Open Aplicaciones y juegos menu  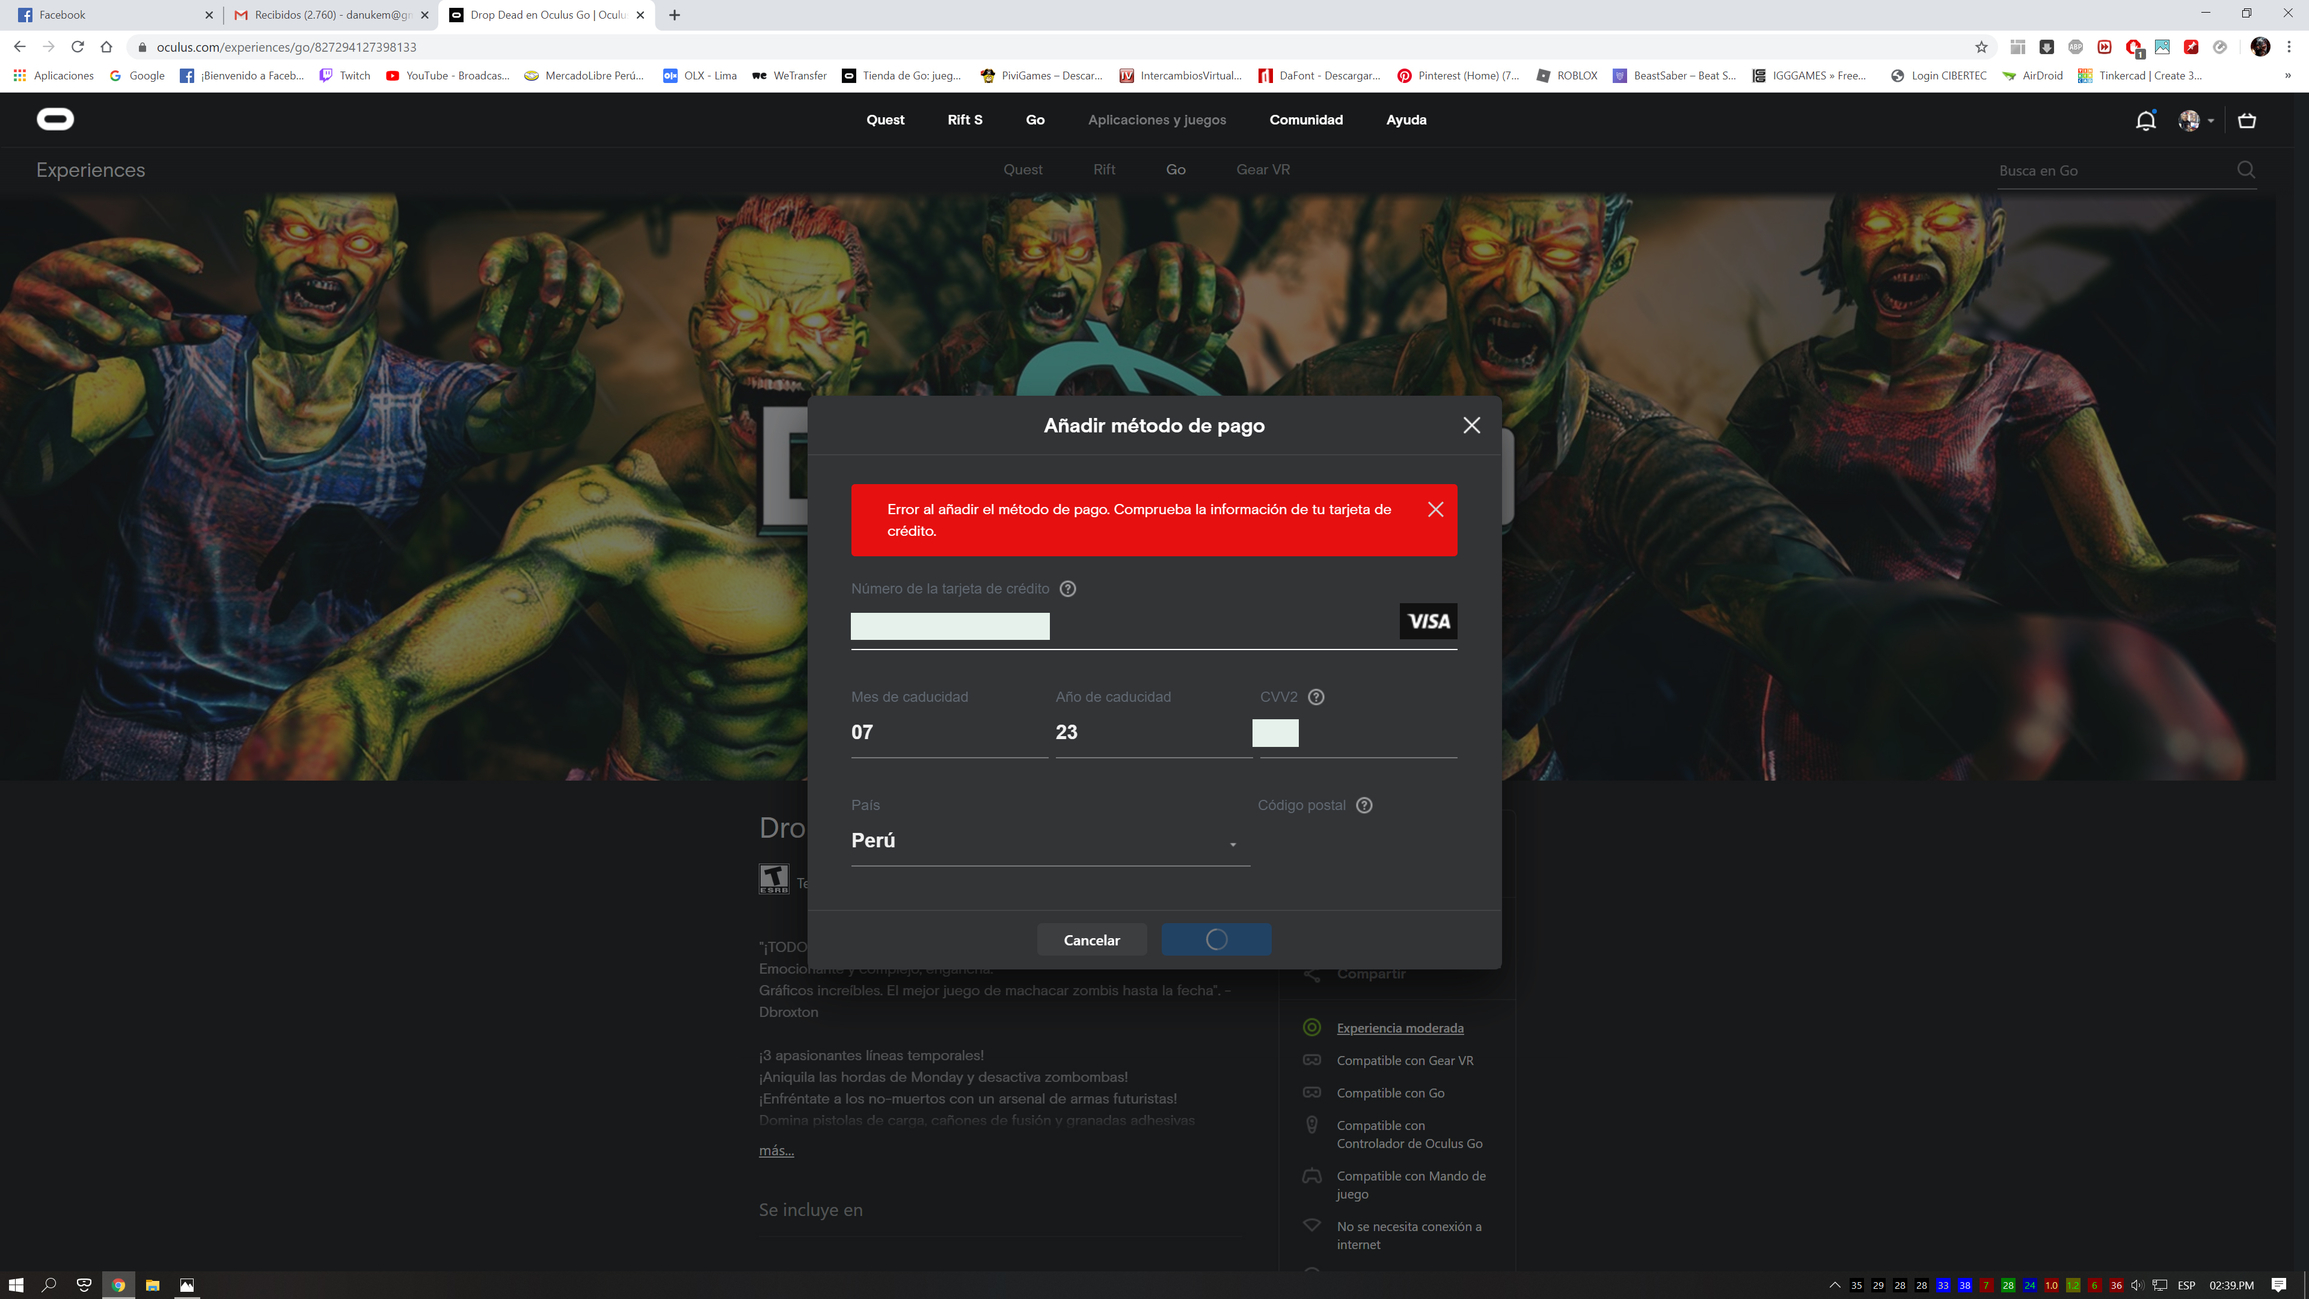[x=1157, y=120]
